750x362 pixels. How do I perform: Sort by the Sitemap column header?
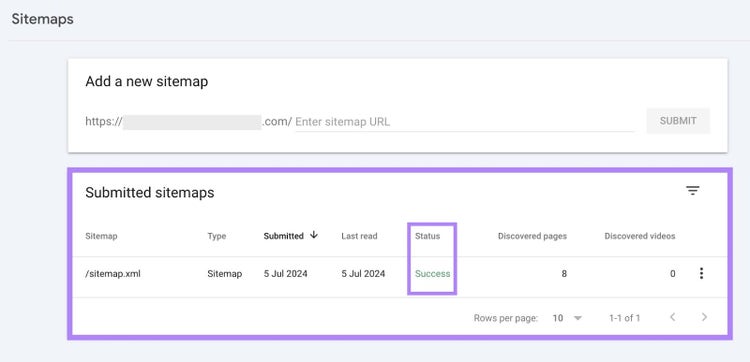click(x=101, y=236)
